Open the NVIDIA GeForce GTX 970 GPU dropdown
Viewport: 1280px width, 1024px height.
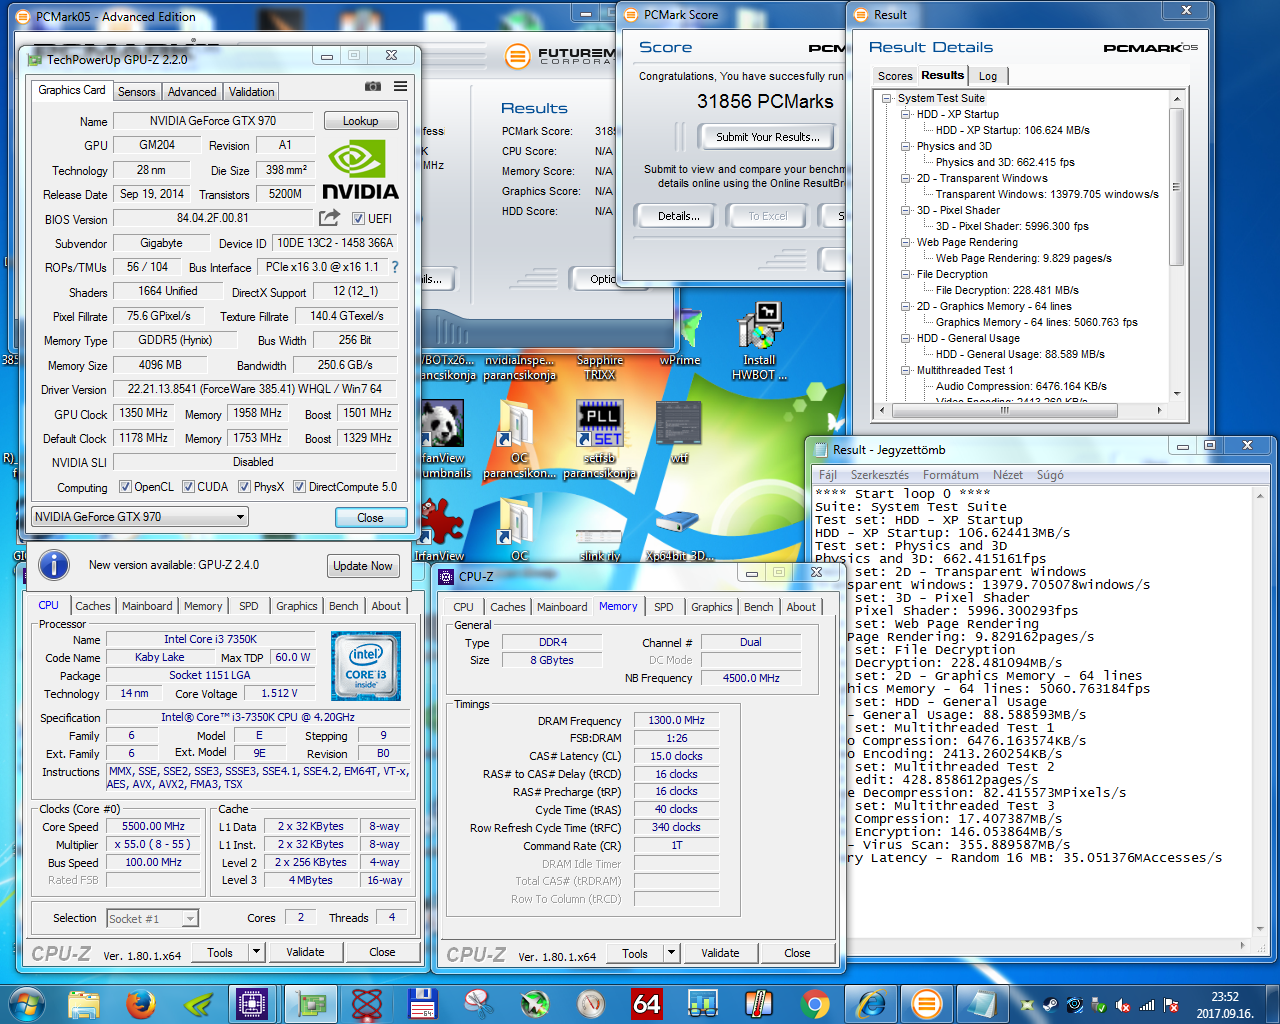pos(139,517)
